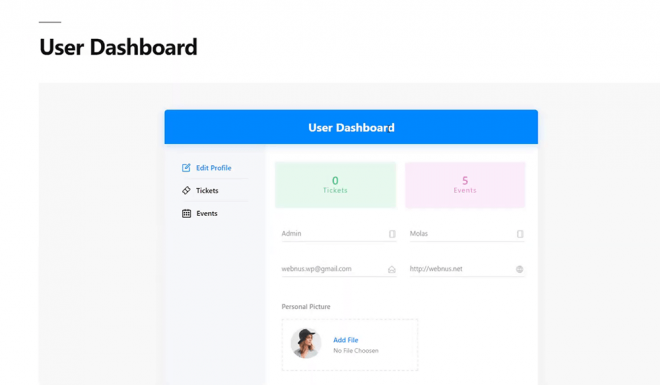Click the globe icon in website field
Image resolution: width=660 pixels, height=385 pixels.
click(x=519, y=269)
